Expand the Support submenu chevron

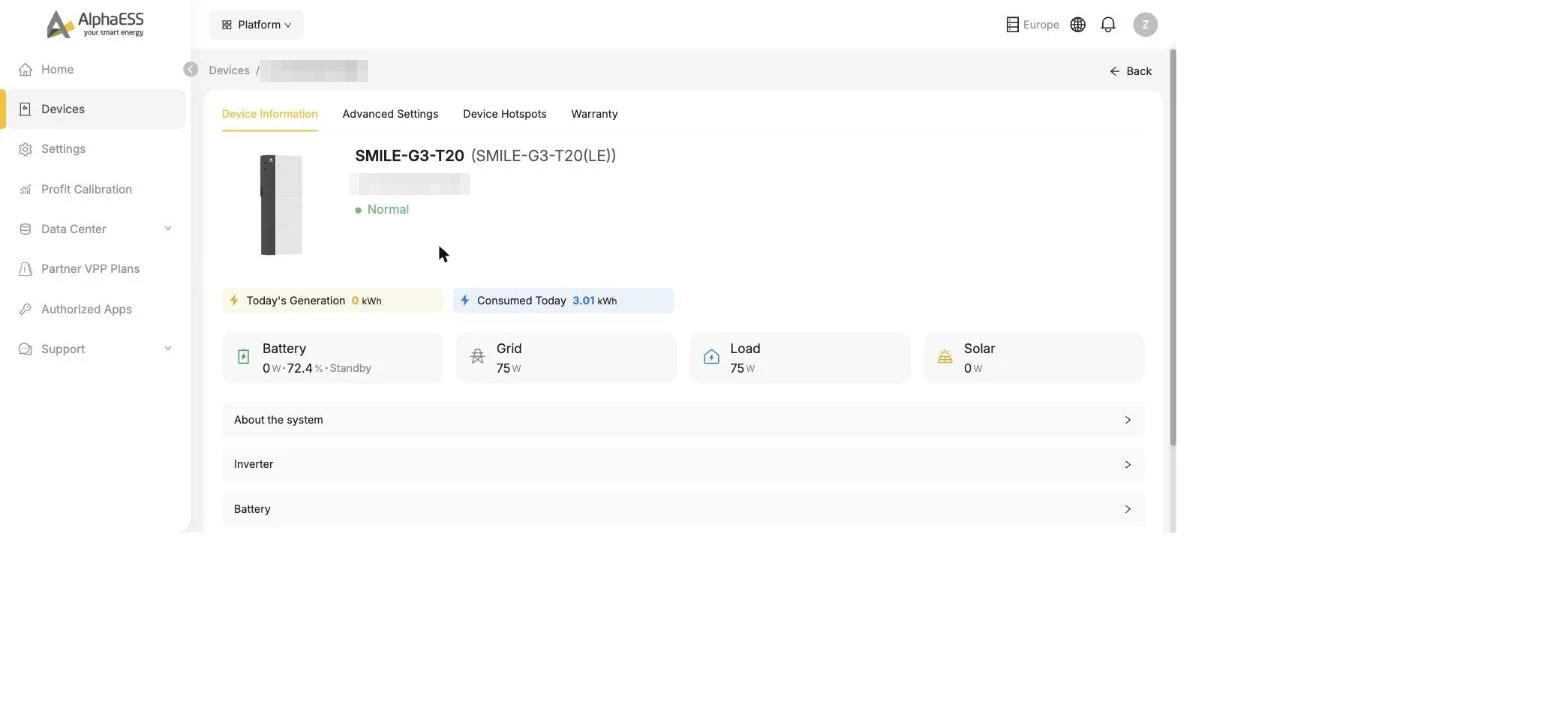167,349
